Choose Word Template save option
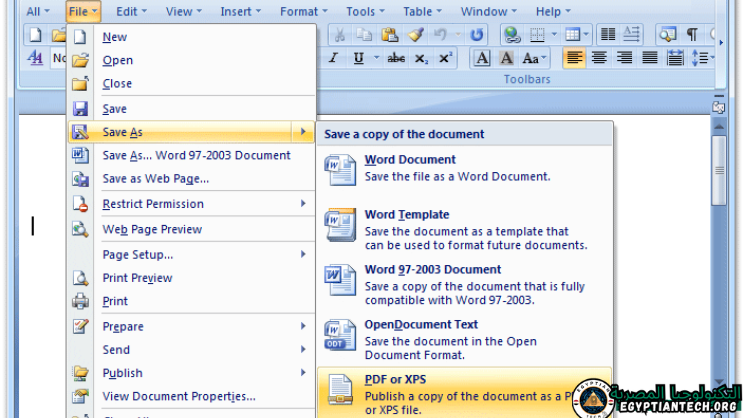 pos(465,229)
